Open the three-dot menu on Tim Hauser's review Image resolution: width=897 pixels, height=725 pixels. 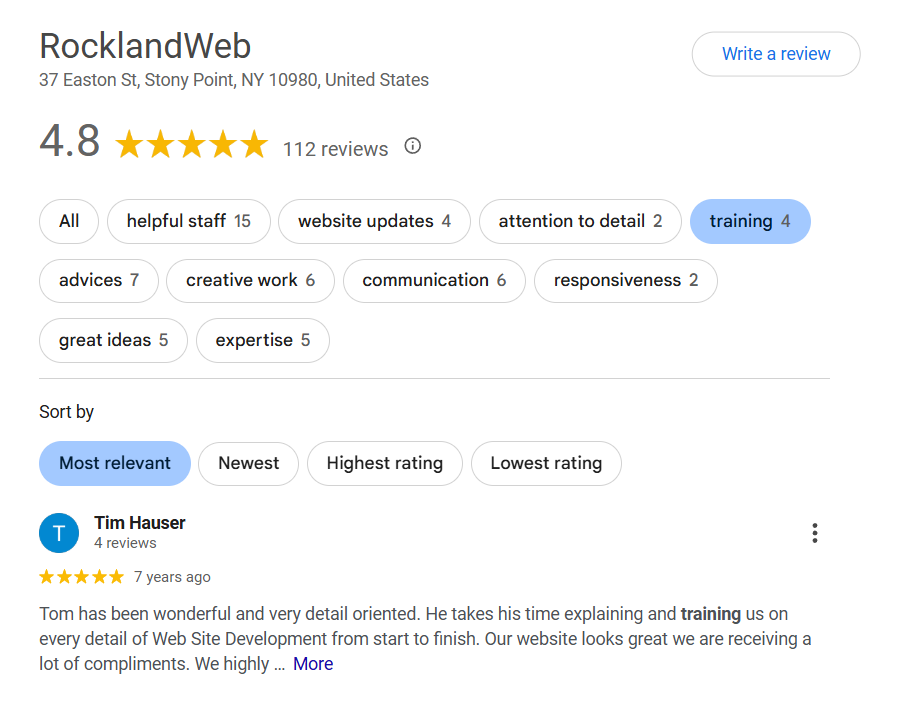(815, 533)
